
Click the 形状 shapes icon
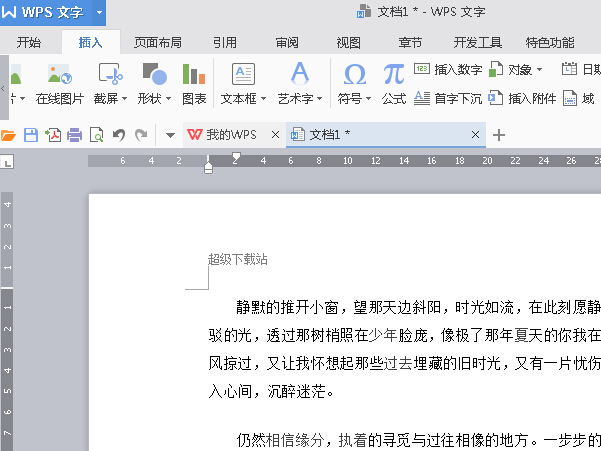click(154, 74)
